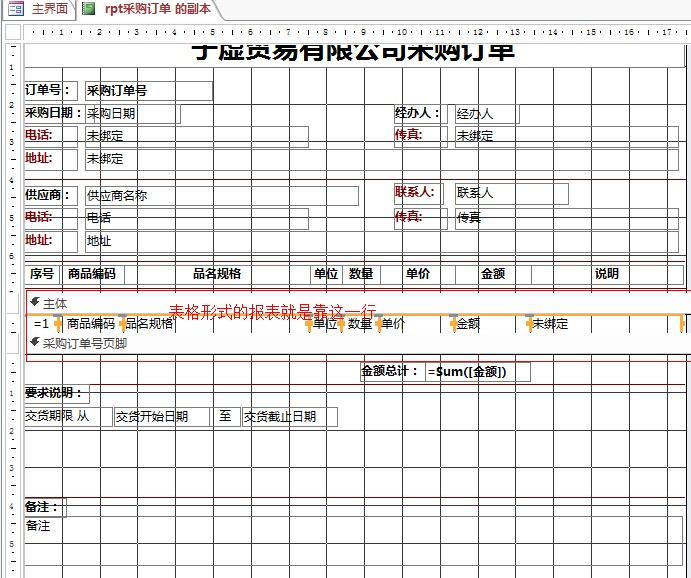
Task: Click the report selector box beside the ruler
Action: coord(13,32)
